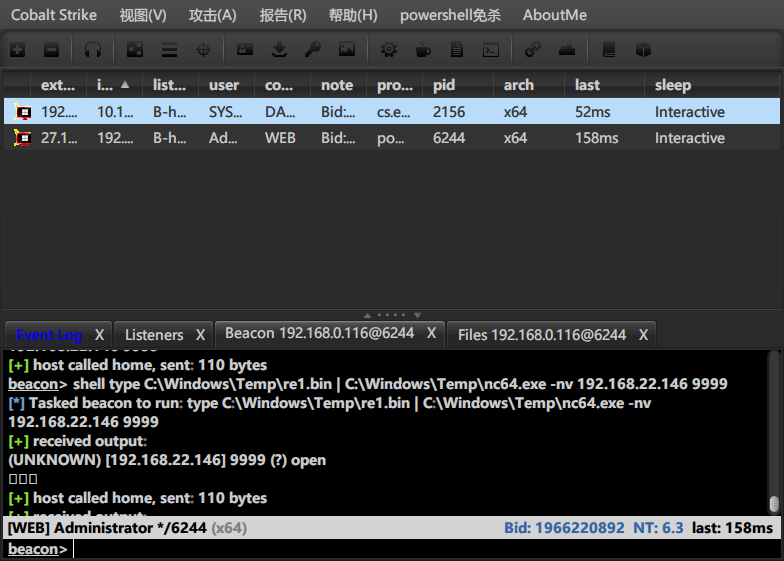This screenshot has height=561, width=784.
Task: Click NT: 6.3 in status bar
Action: point(658,528)
